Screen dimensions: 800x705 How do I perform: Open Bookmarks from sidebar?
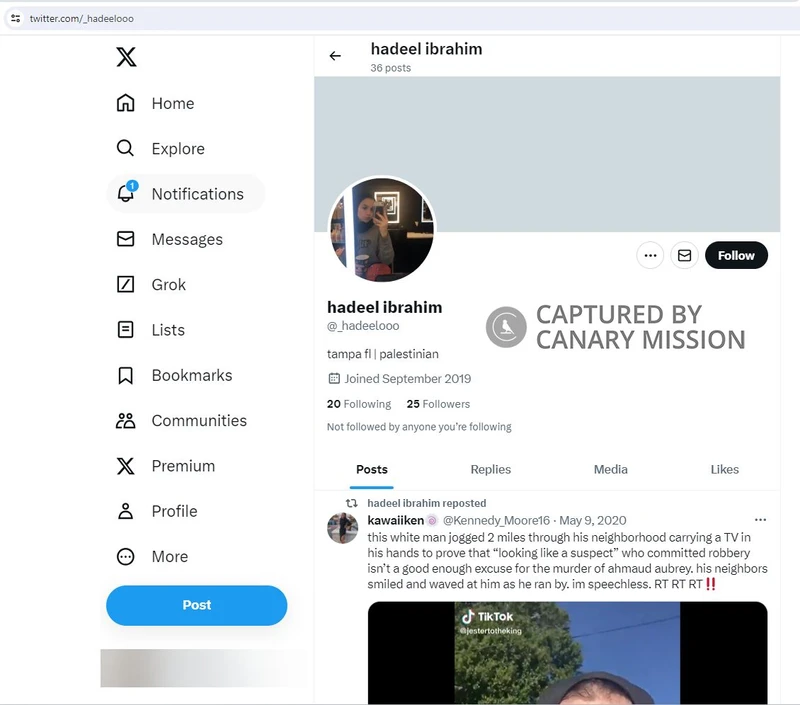[x=126, y=375]
